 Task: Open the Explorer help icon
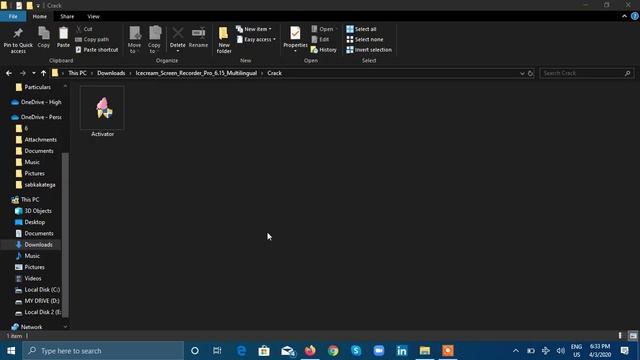[635, 16]
